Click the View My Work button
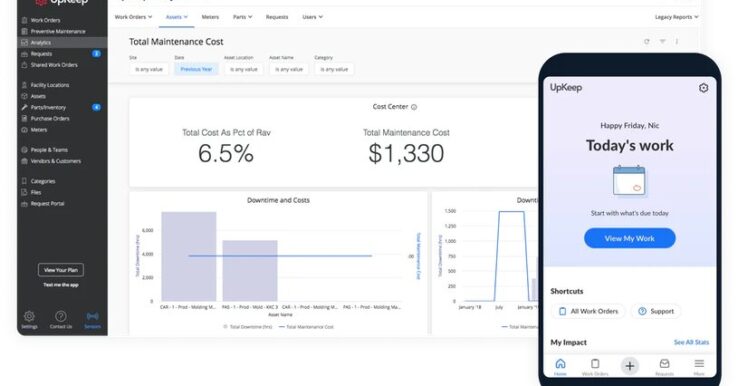 point(630,239)
